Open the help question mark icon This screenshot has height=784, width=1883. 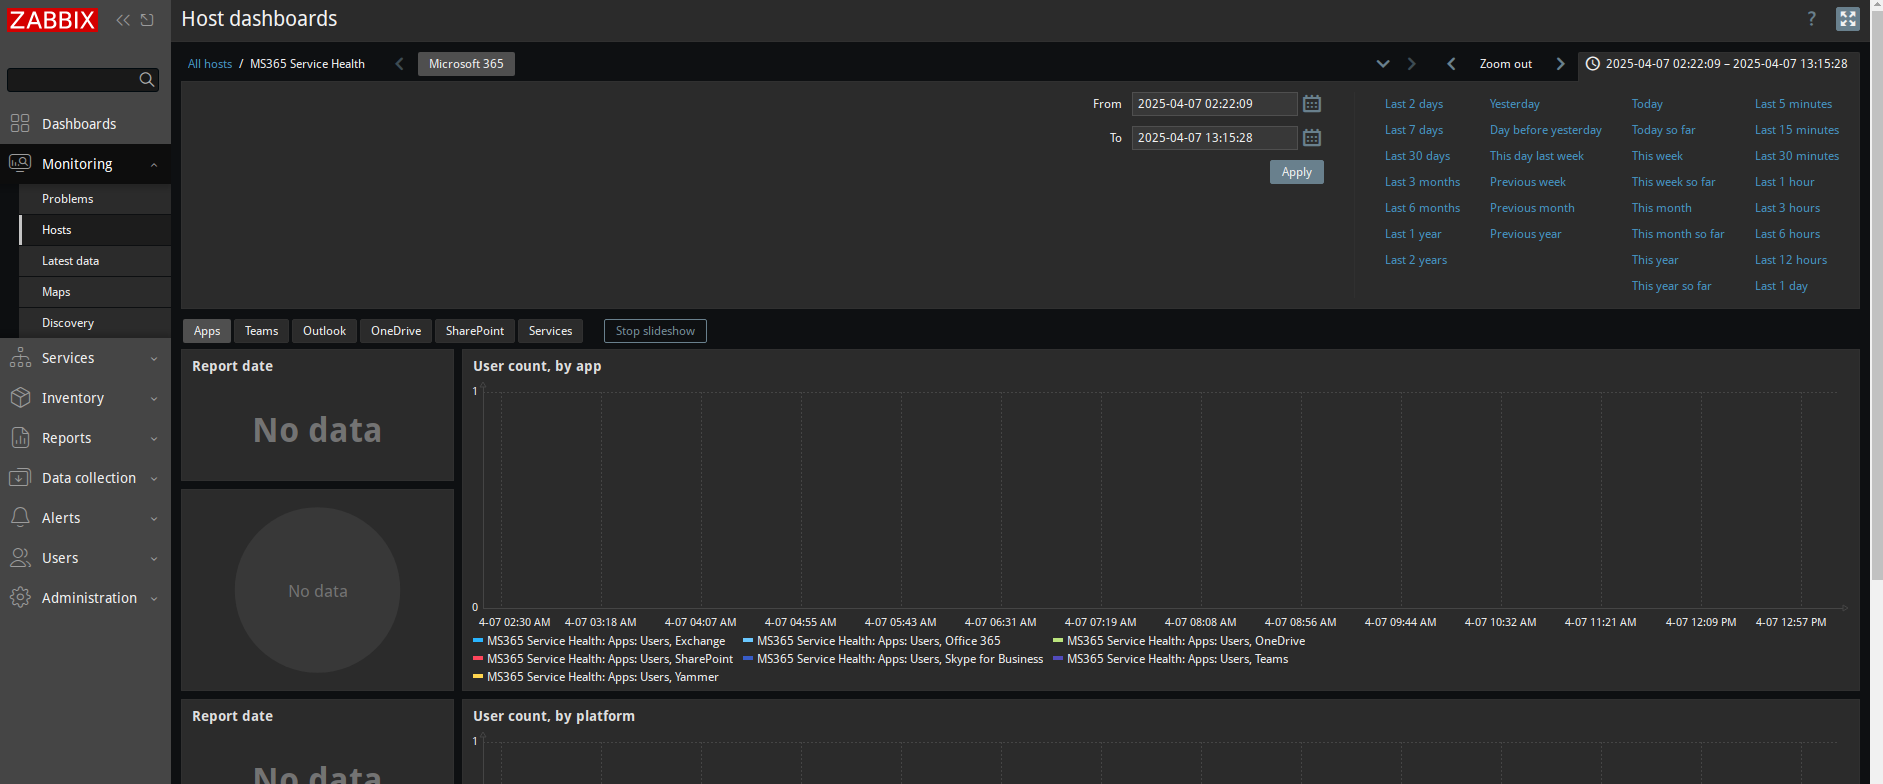click(1811, 19)
